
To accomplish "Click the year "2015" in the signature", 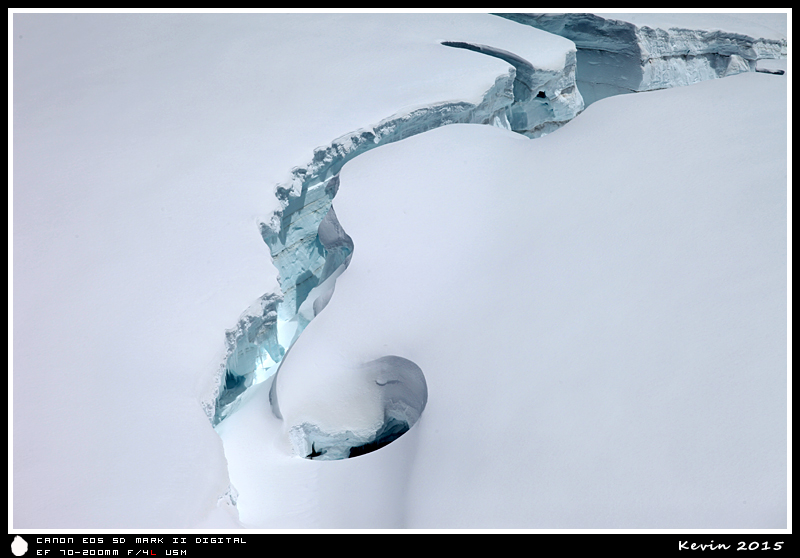I will click(x=759, y=545).
